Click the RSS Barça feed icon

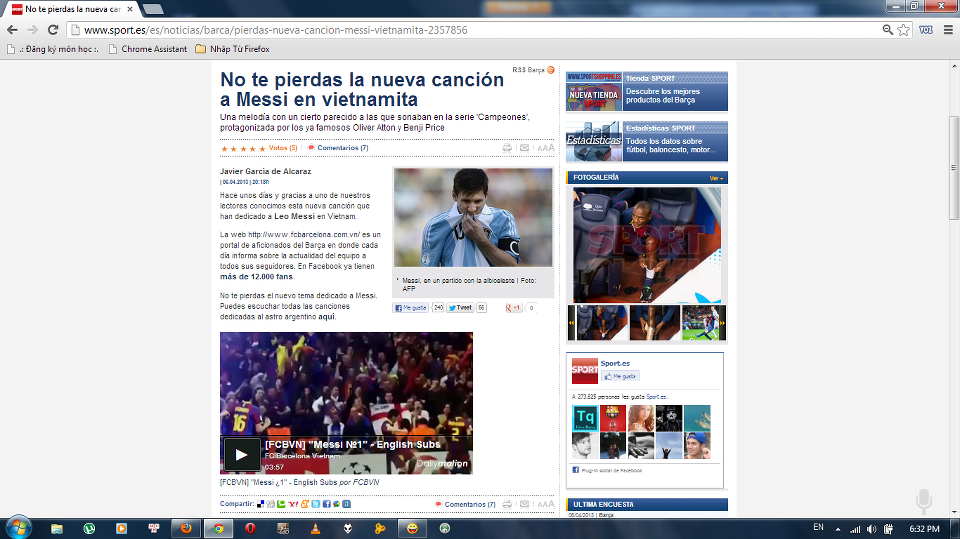pyautogui.click(x=550, y=70)
